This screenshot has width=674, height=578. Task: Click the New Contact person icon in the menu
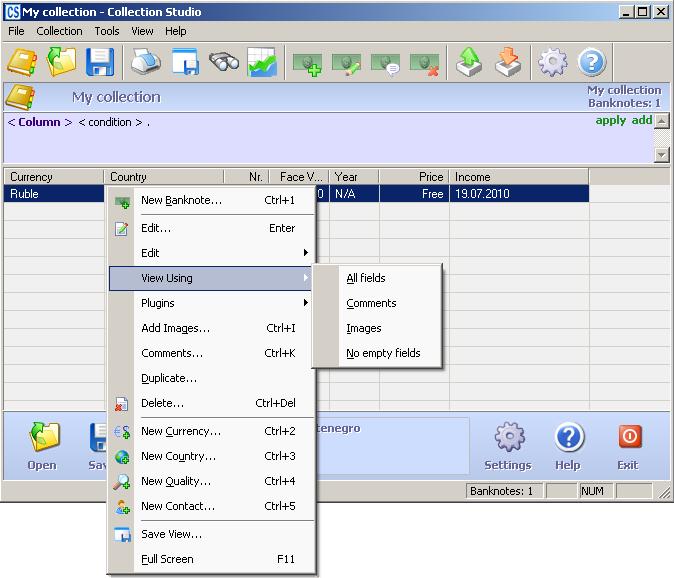122,507
